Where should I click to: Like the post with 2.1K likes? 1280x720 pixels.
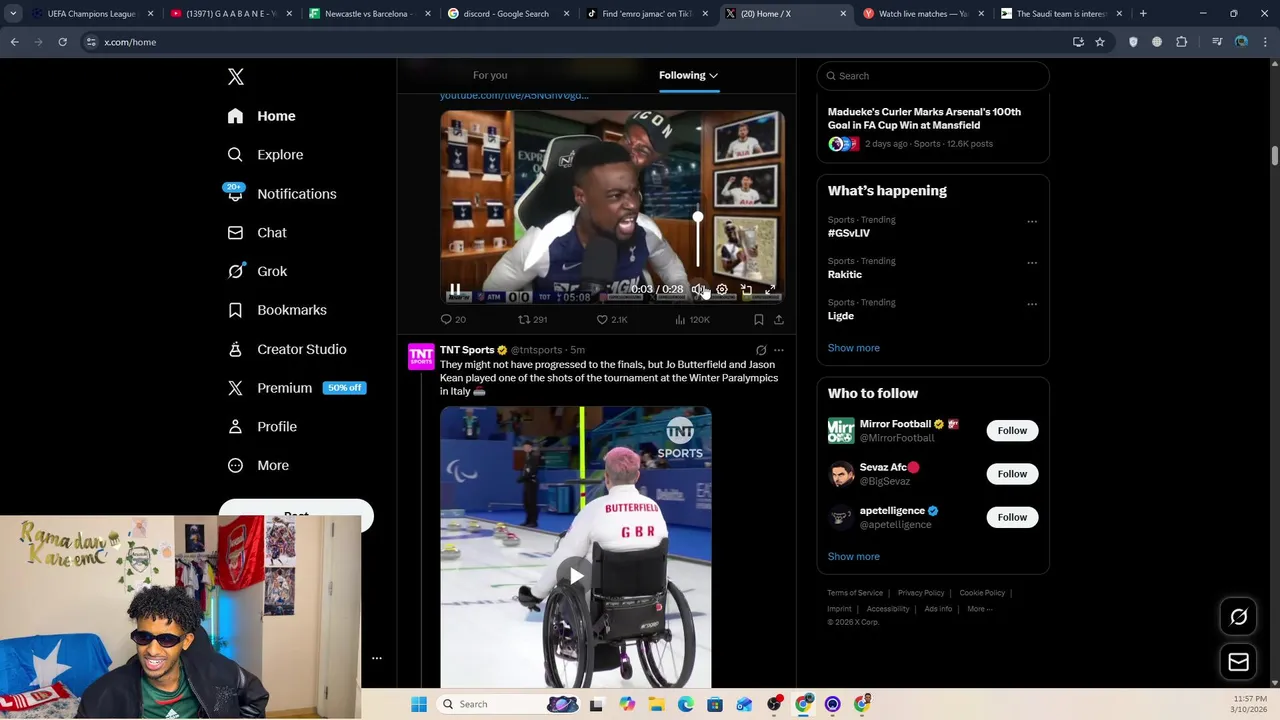tap(612, 320)
